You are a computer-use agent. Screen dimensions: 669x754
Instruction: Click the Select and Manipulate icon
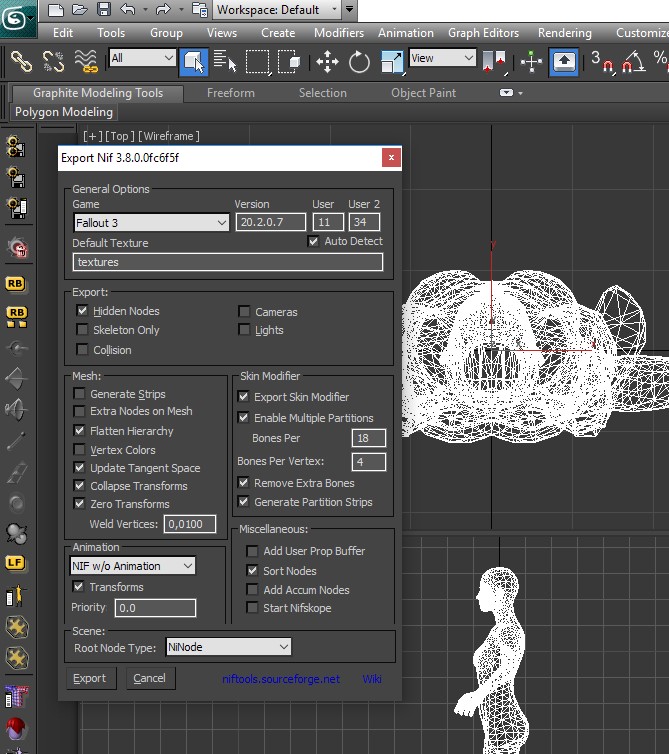pyautogui.click(x=531, y=62)
